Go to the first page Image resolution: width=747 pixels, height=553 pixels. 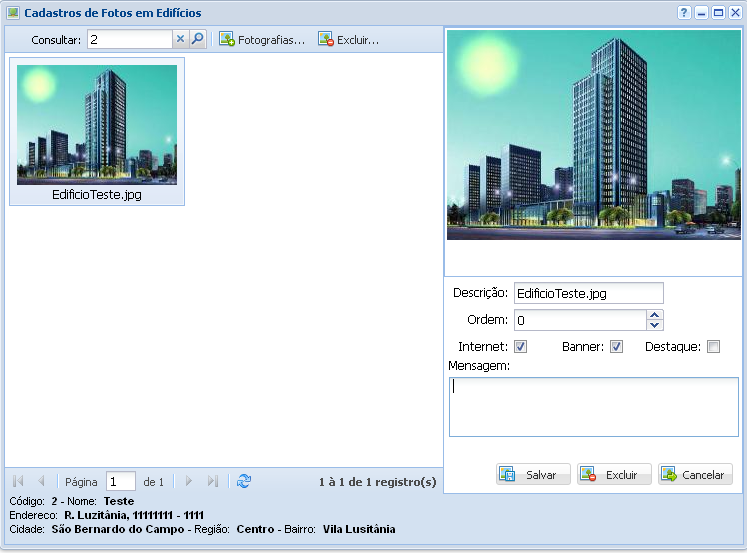click(x=18, y=481)
